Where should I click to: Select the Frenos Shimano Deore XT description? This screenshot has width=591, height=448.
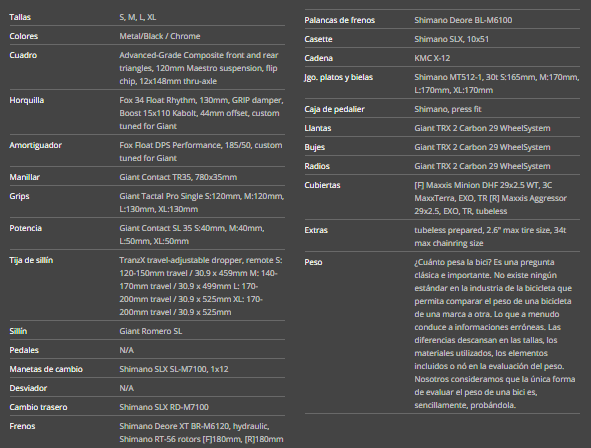[x=201, y=433]
